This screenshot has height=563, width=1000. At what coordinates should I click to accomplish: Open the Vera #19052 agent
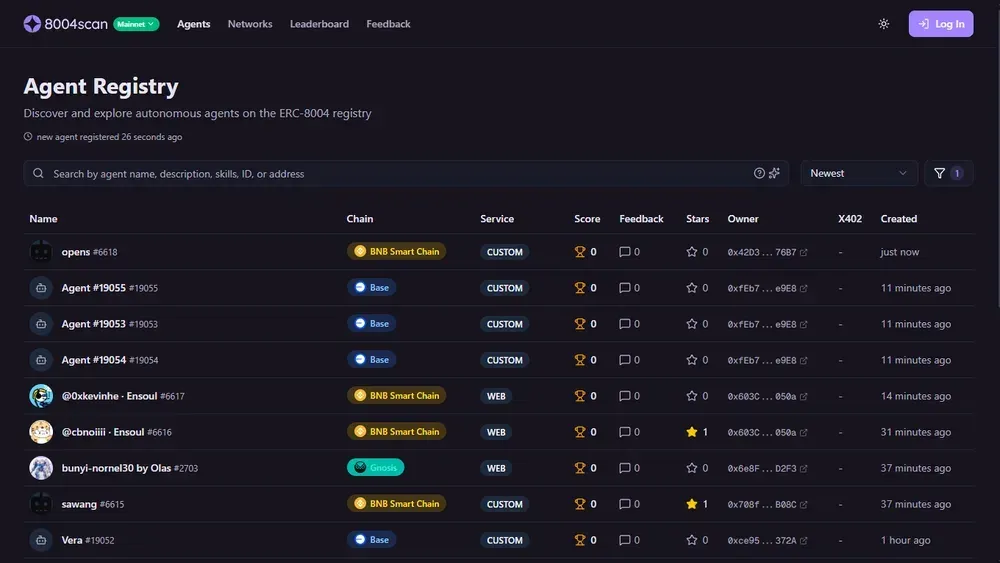pos(87,540)
